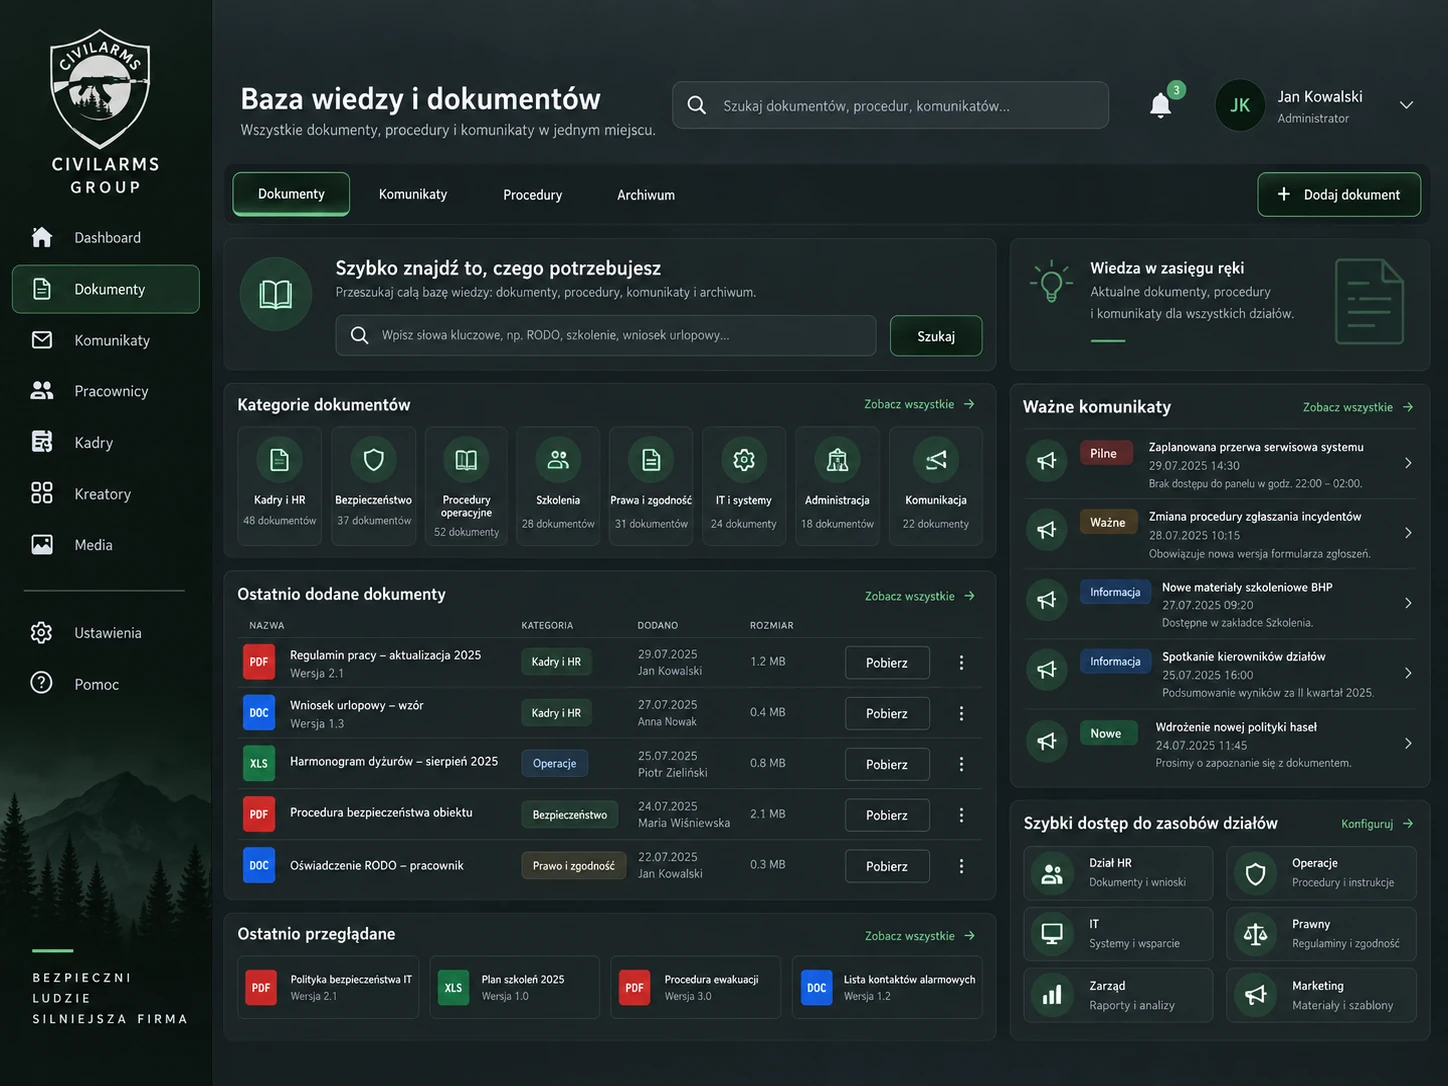The height and width of the screenshot is (1086, 1448).
Task: Expand the Jan Kowalski user menu
Action: click(x=1406, y=105)
